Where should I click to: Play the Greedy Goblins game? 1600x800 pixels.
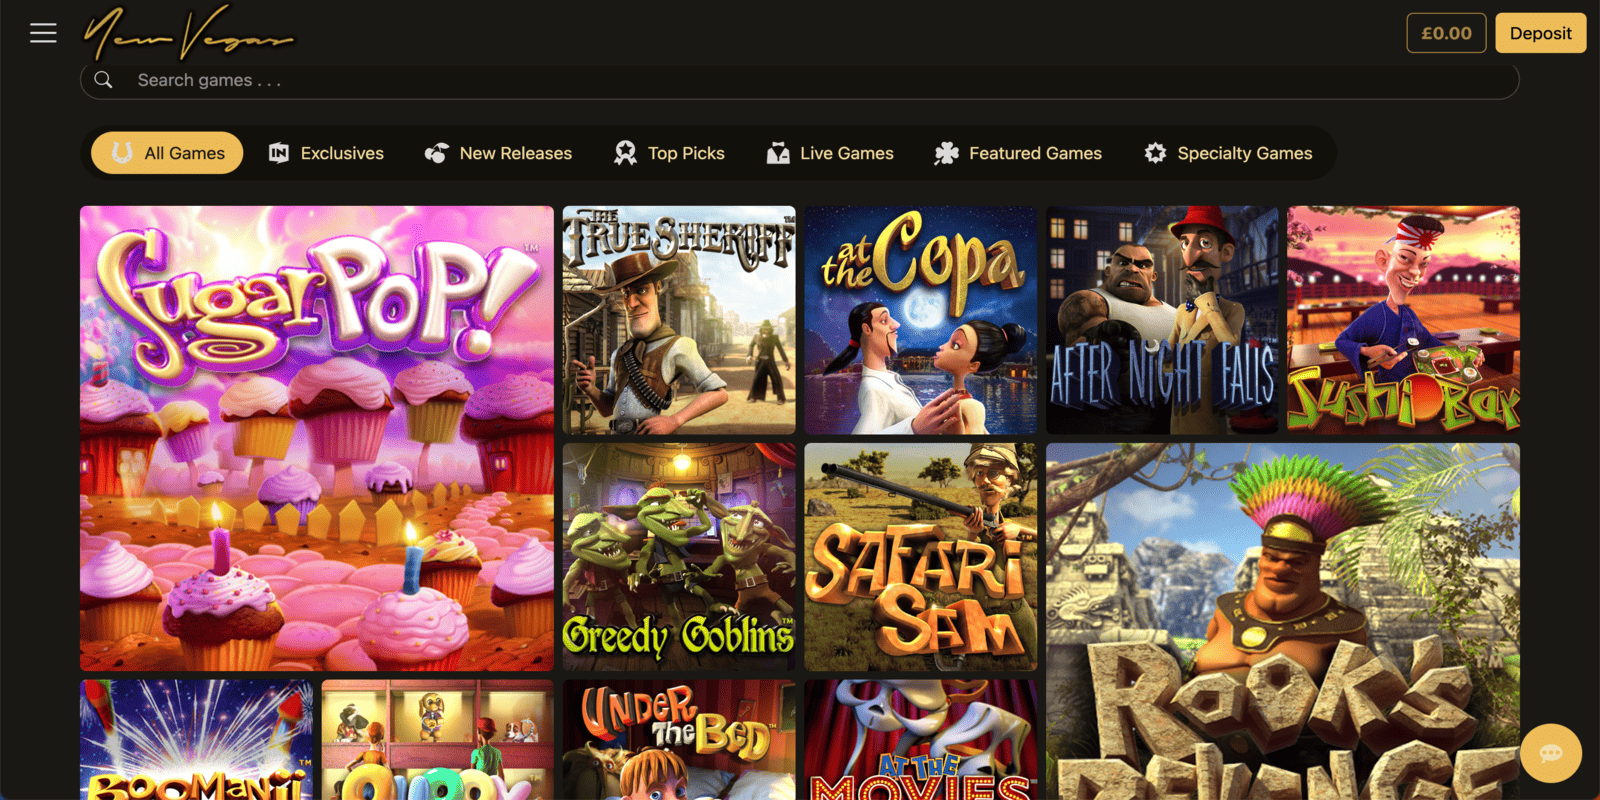(x=679, y=557)
